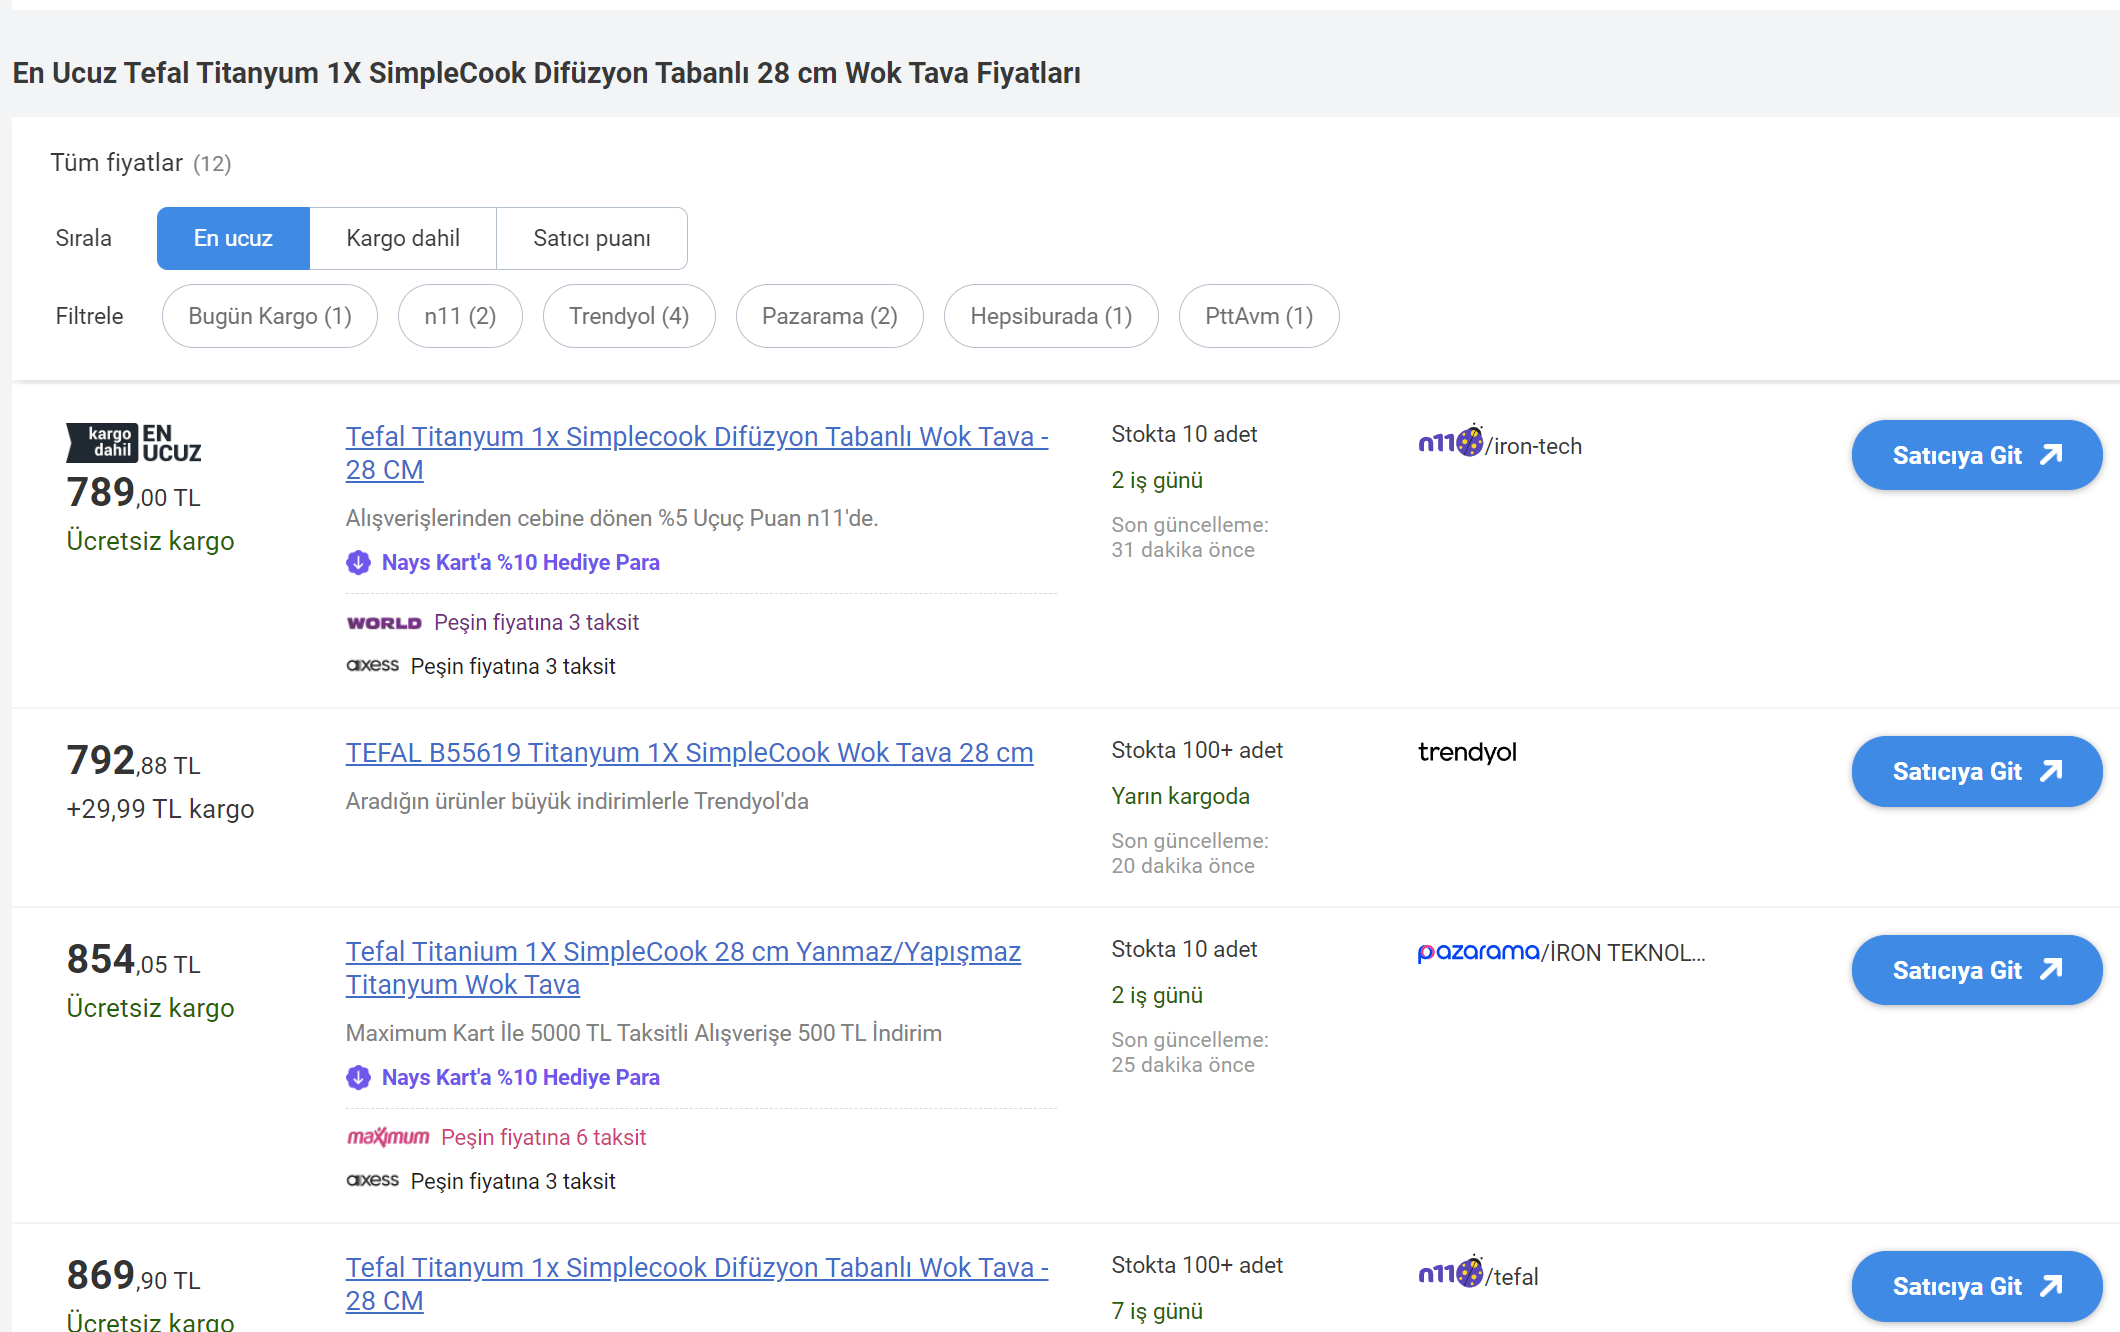The image size is (2120, 1332).
Task: Filter offers by Hepsiburada (1)
Action: [1051, 316]
